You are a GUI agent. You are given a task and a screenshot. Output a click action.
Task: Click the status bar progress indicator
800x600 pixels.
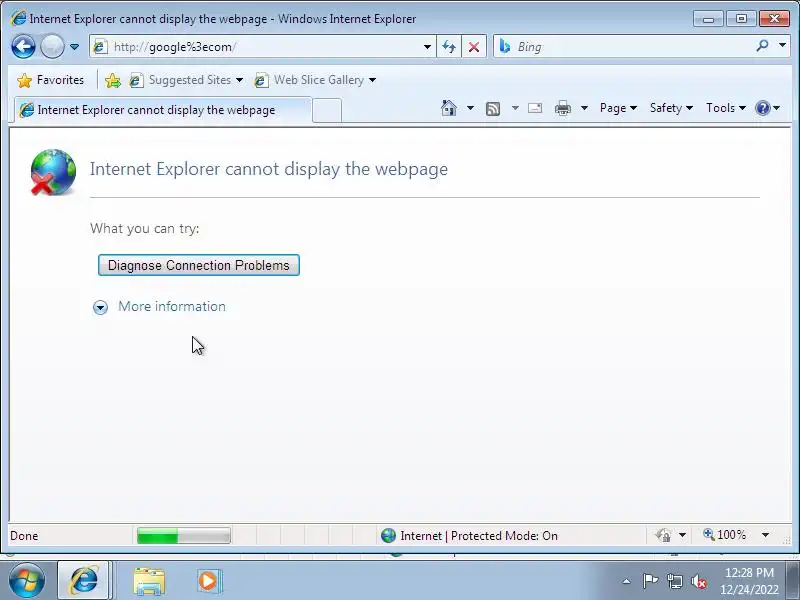click(184, 536)
